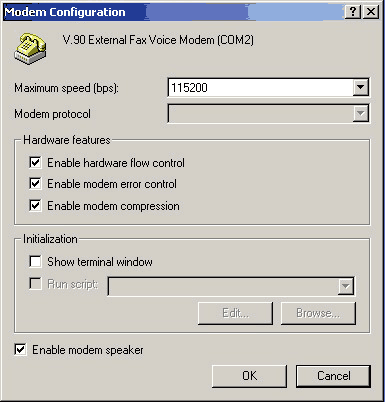Uncheck Enable modem speaker
This screenshot has width=385, height=402.
pos(20,350)
